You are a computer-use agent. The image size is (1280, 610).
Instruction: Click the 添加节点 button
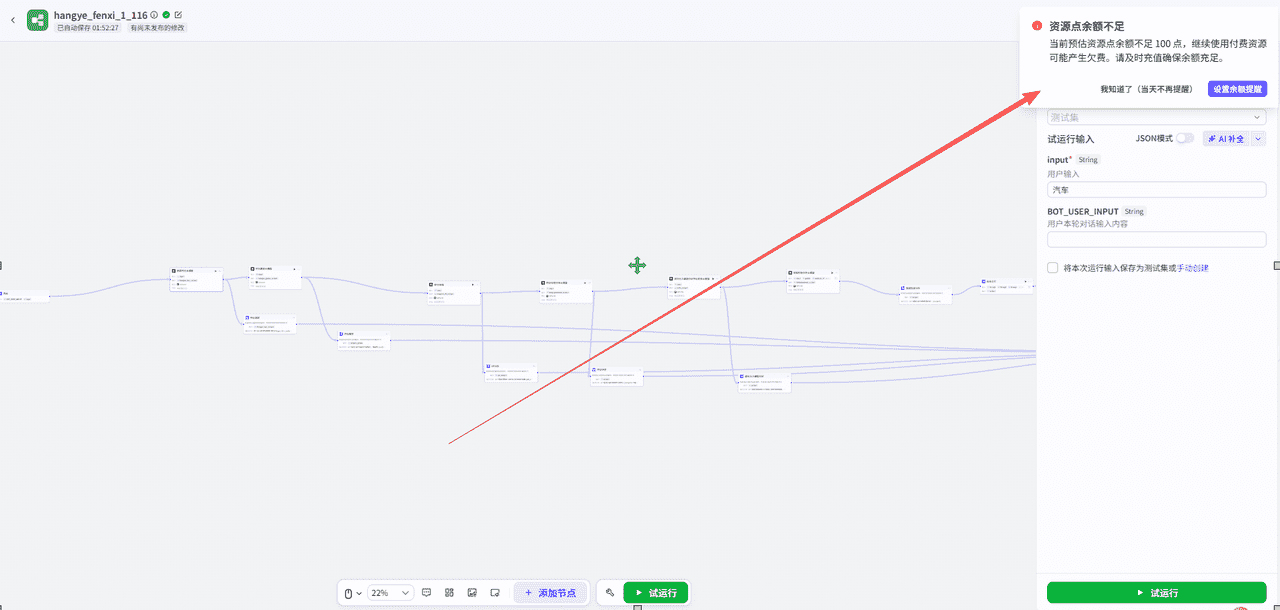[551, 593]
